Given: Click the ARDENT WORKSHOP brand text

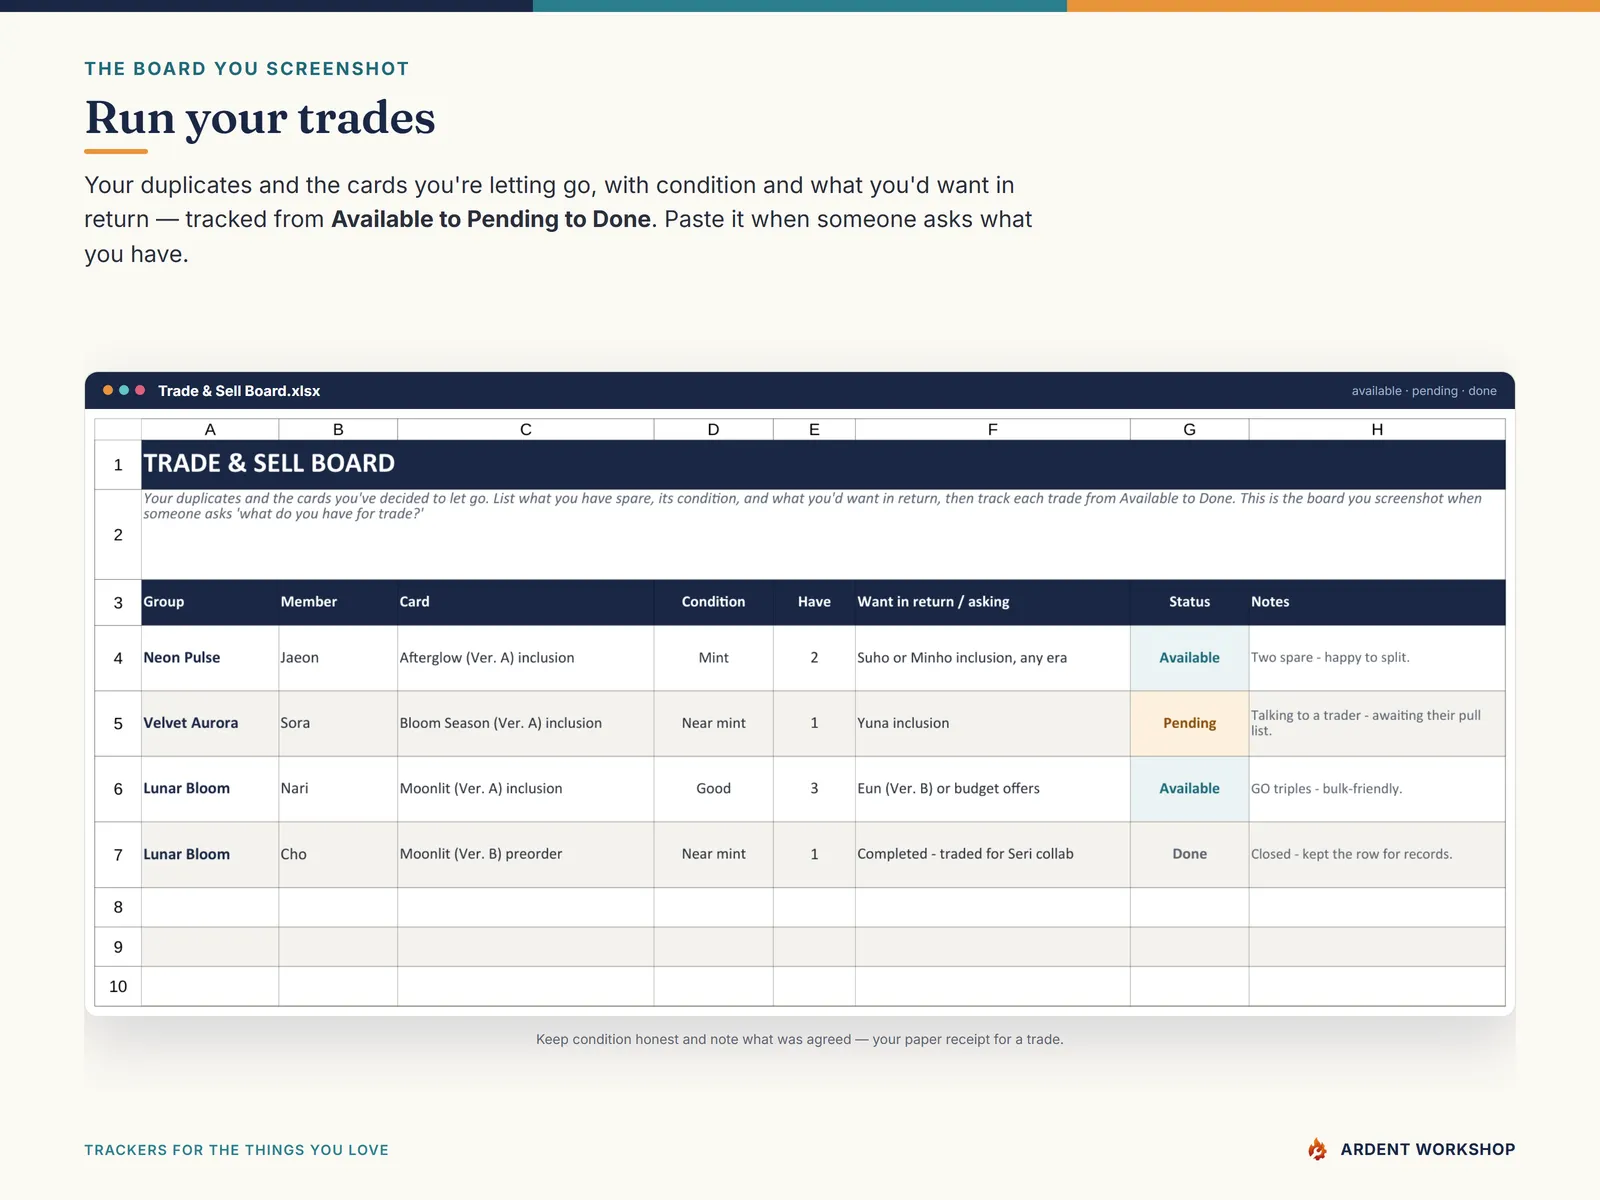Looking at the screenshot, I should [1428, 1150].
